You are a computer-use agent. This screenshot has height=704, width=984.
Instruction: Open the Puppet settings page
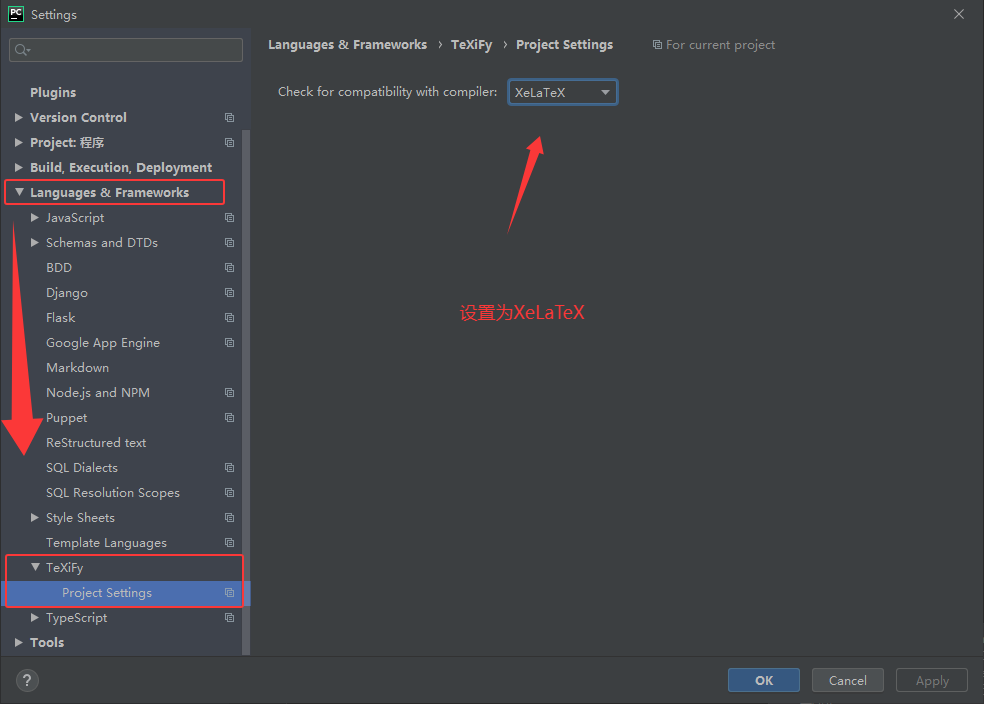point(67,418)
